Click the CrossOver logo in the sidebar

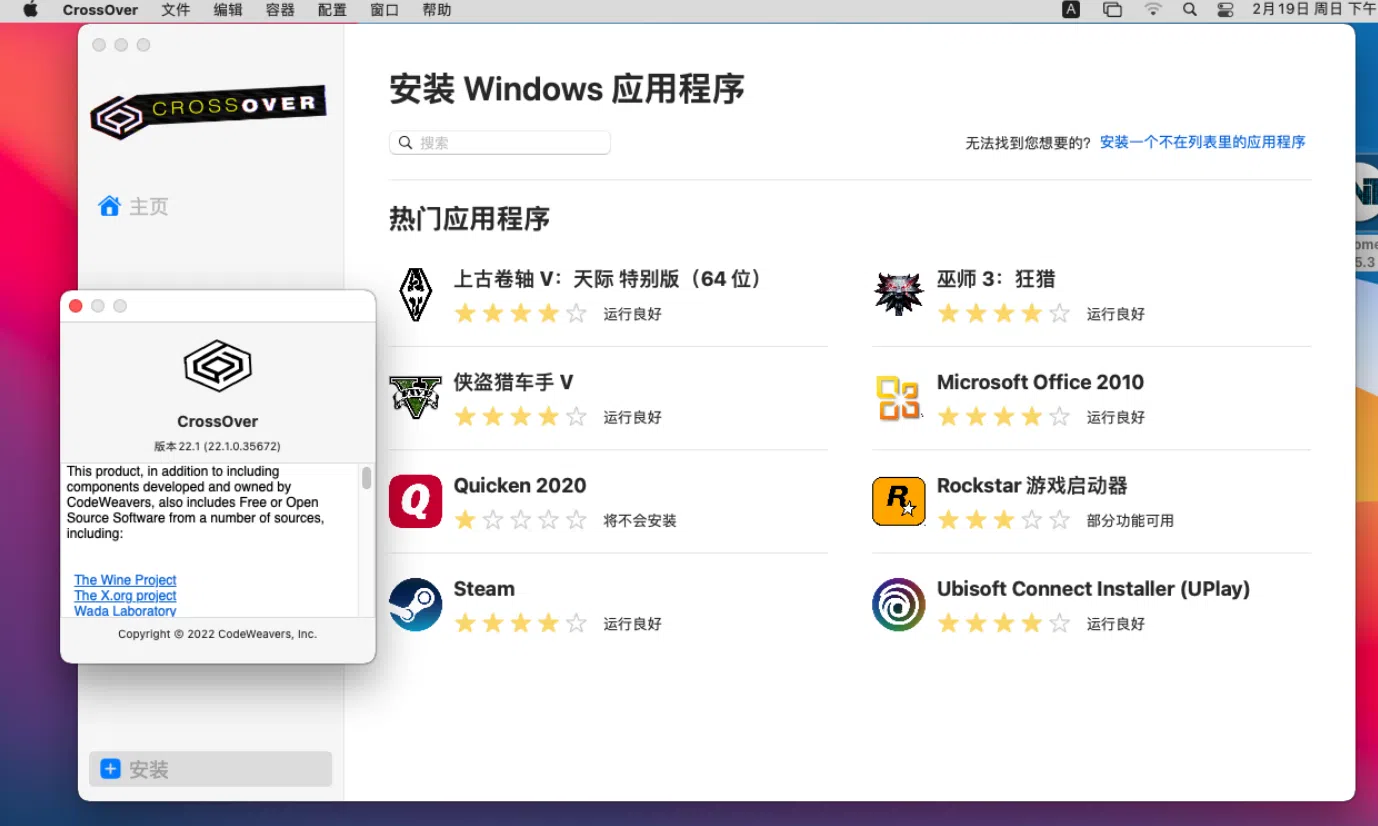pyautogui.click(x=207, y=114)
